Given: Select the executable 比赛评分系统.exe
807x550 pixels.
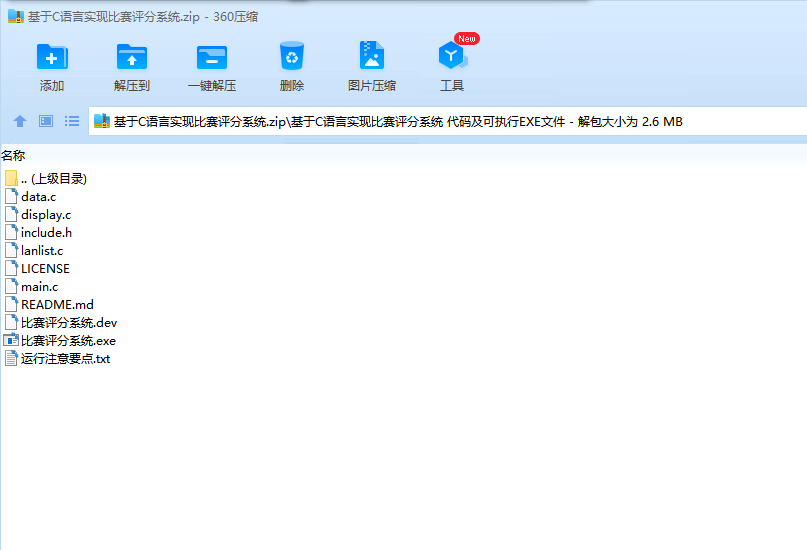Looking at the screenshot, I should coord(68,341).
